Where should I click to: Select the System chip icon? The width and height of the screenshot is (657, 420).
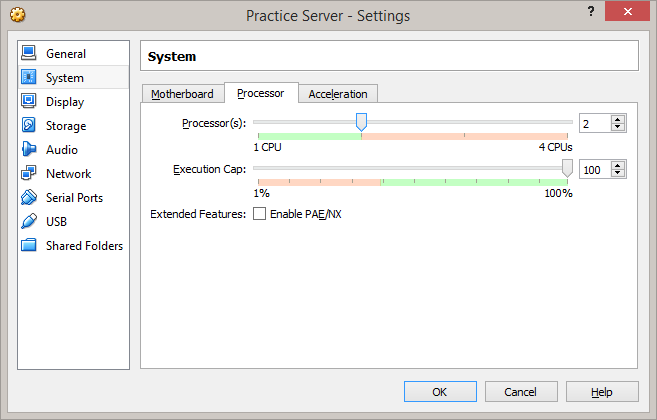(28, 78)
